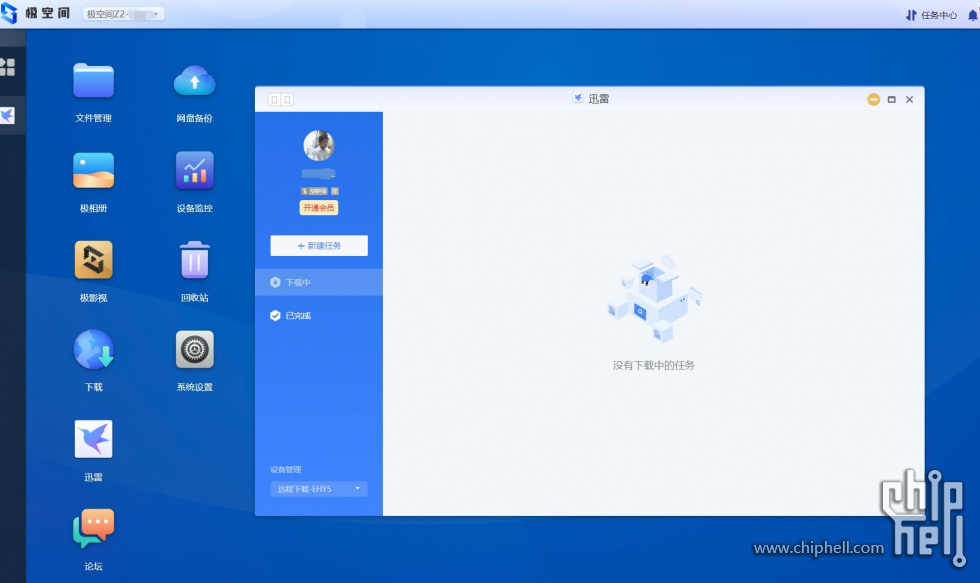Launch the 极影视 video app icon
This screenshot has height=583, width=980.
[x=93, y=260]
